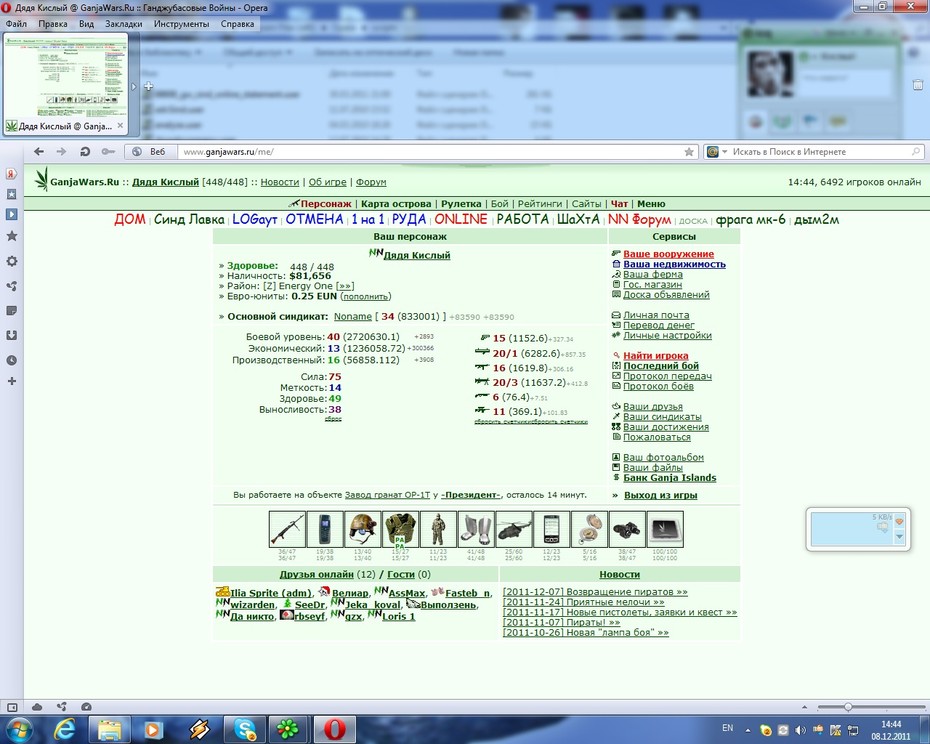Select the compass equipment item
The height and width of the screenshot is (744, 930).
coord(590,529)
